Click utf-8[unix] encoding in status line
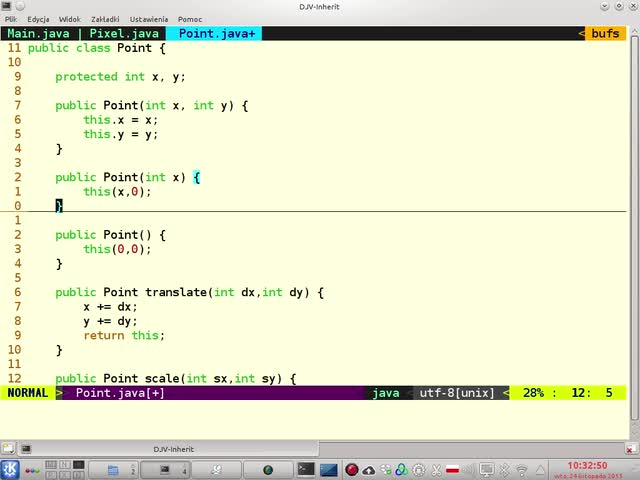The image size is (640, 480). point(457,393)
